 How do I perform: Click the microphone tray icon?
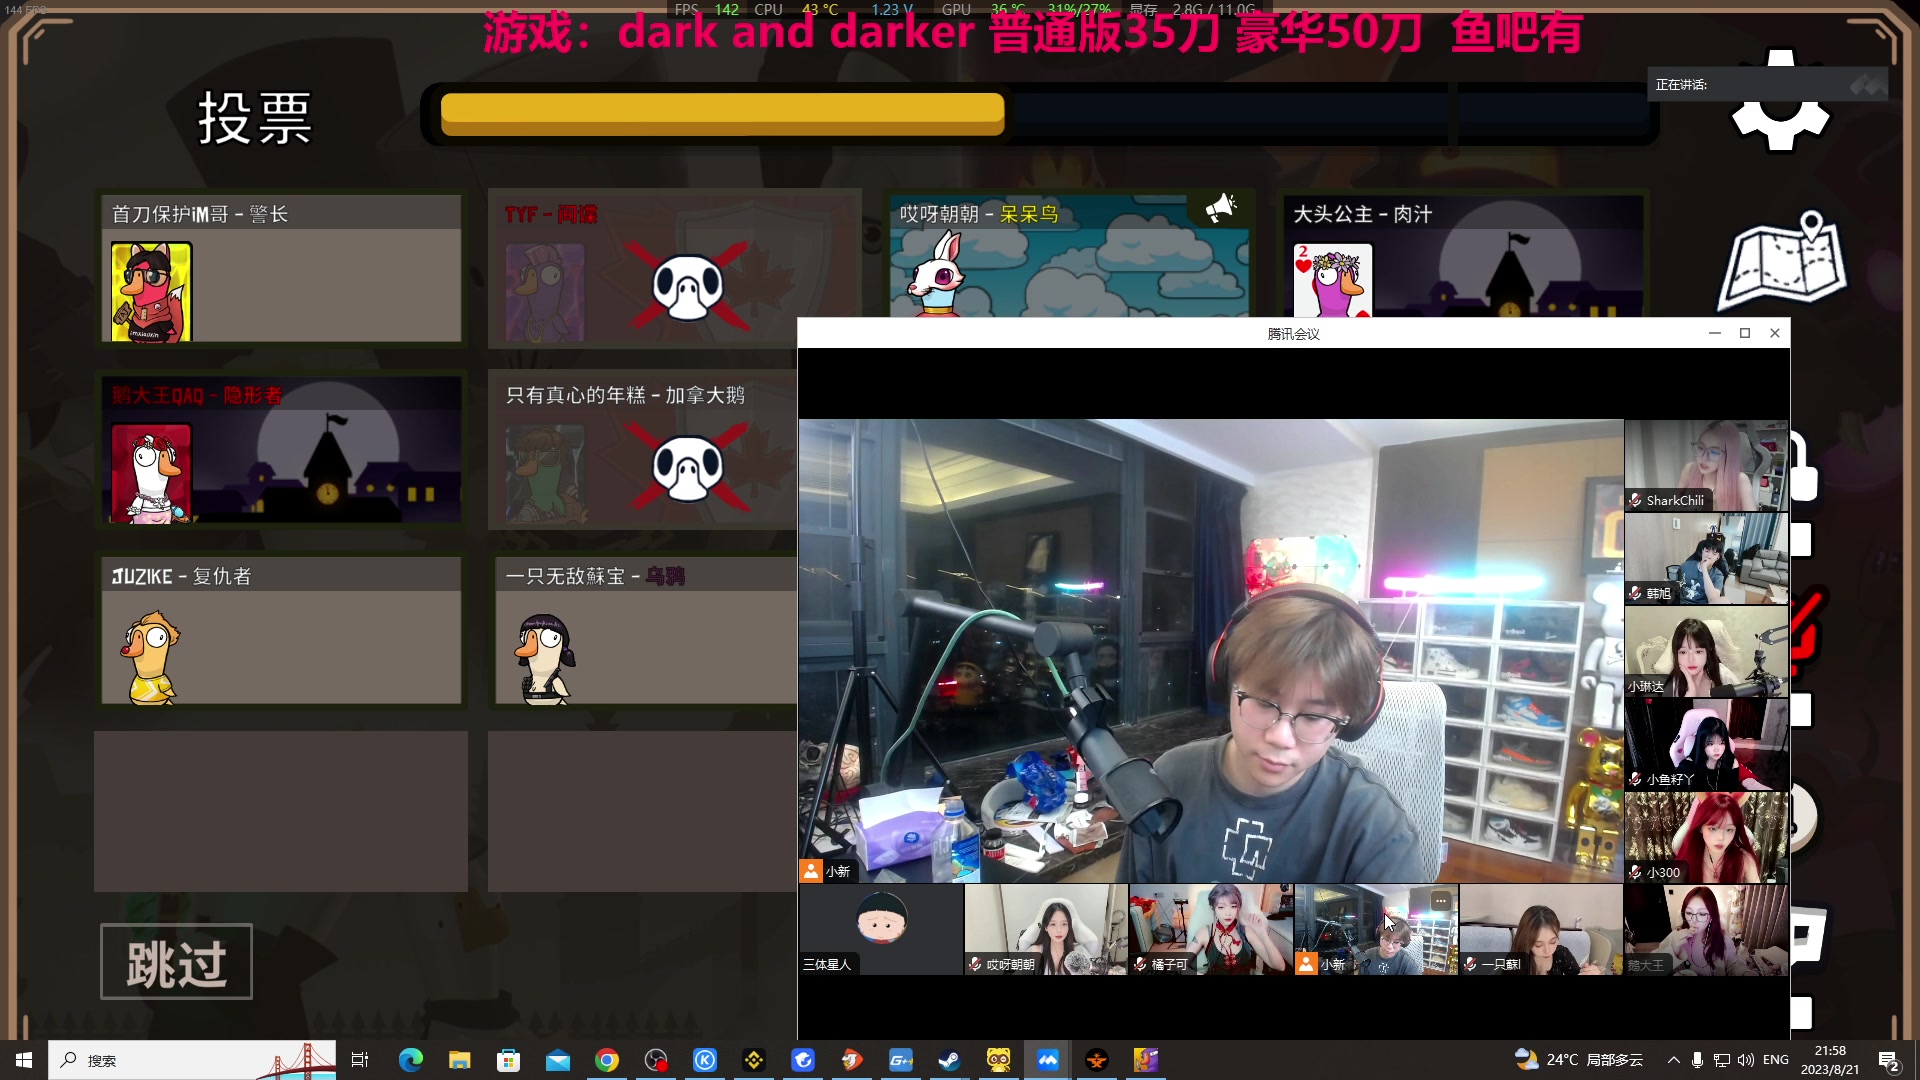pyautogui.click(x=1697, y=1060)
